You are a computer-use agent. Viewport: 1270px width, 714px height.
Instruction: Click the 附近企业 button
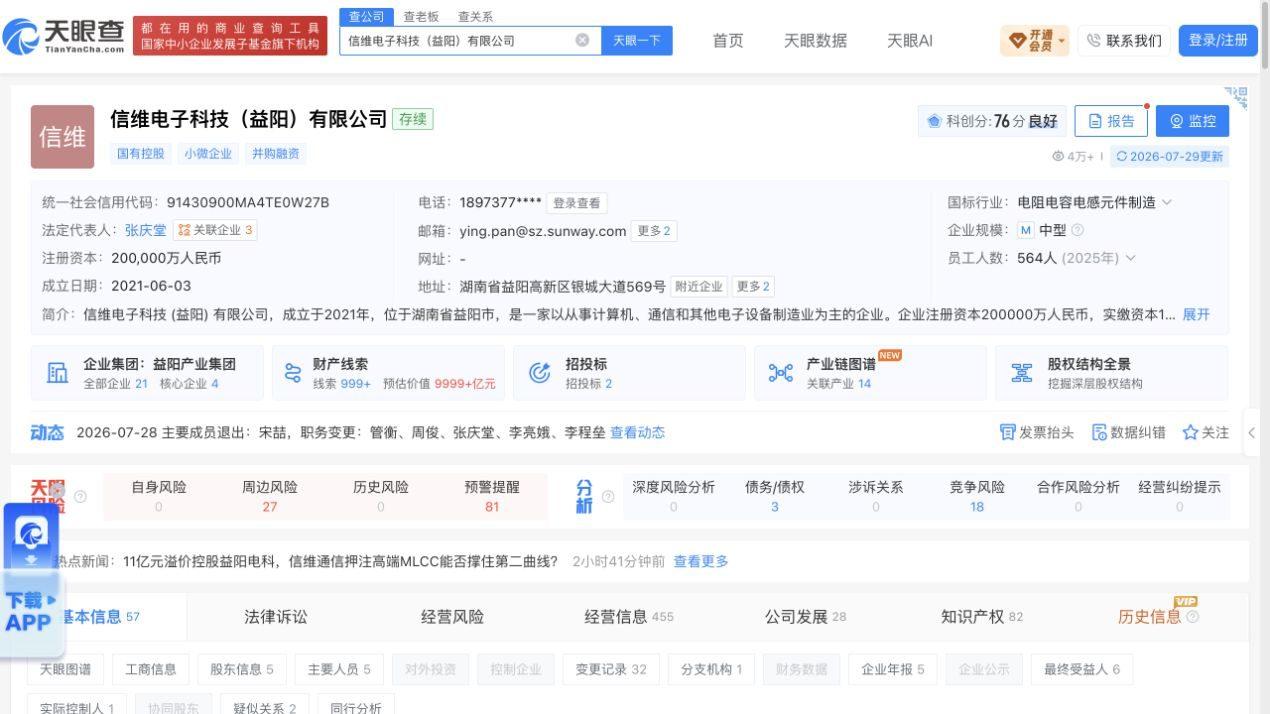pos(698,287)
